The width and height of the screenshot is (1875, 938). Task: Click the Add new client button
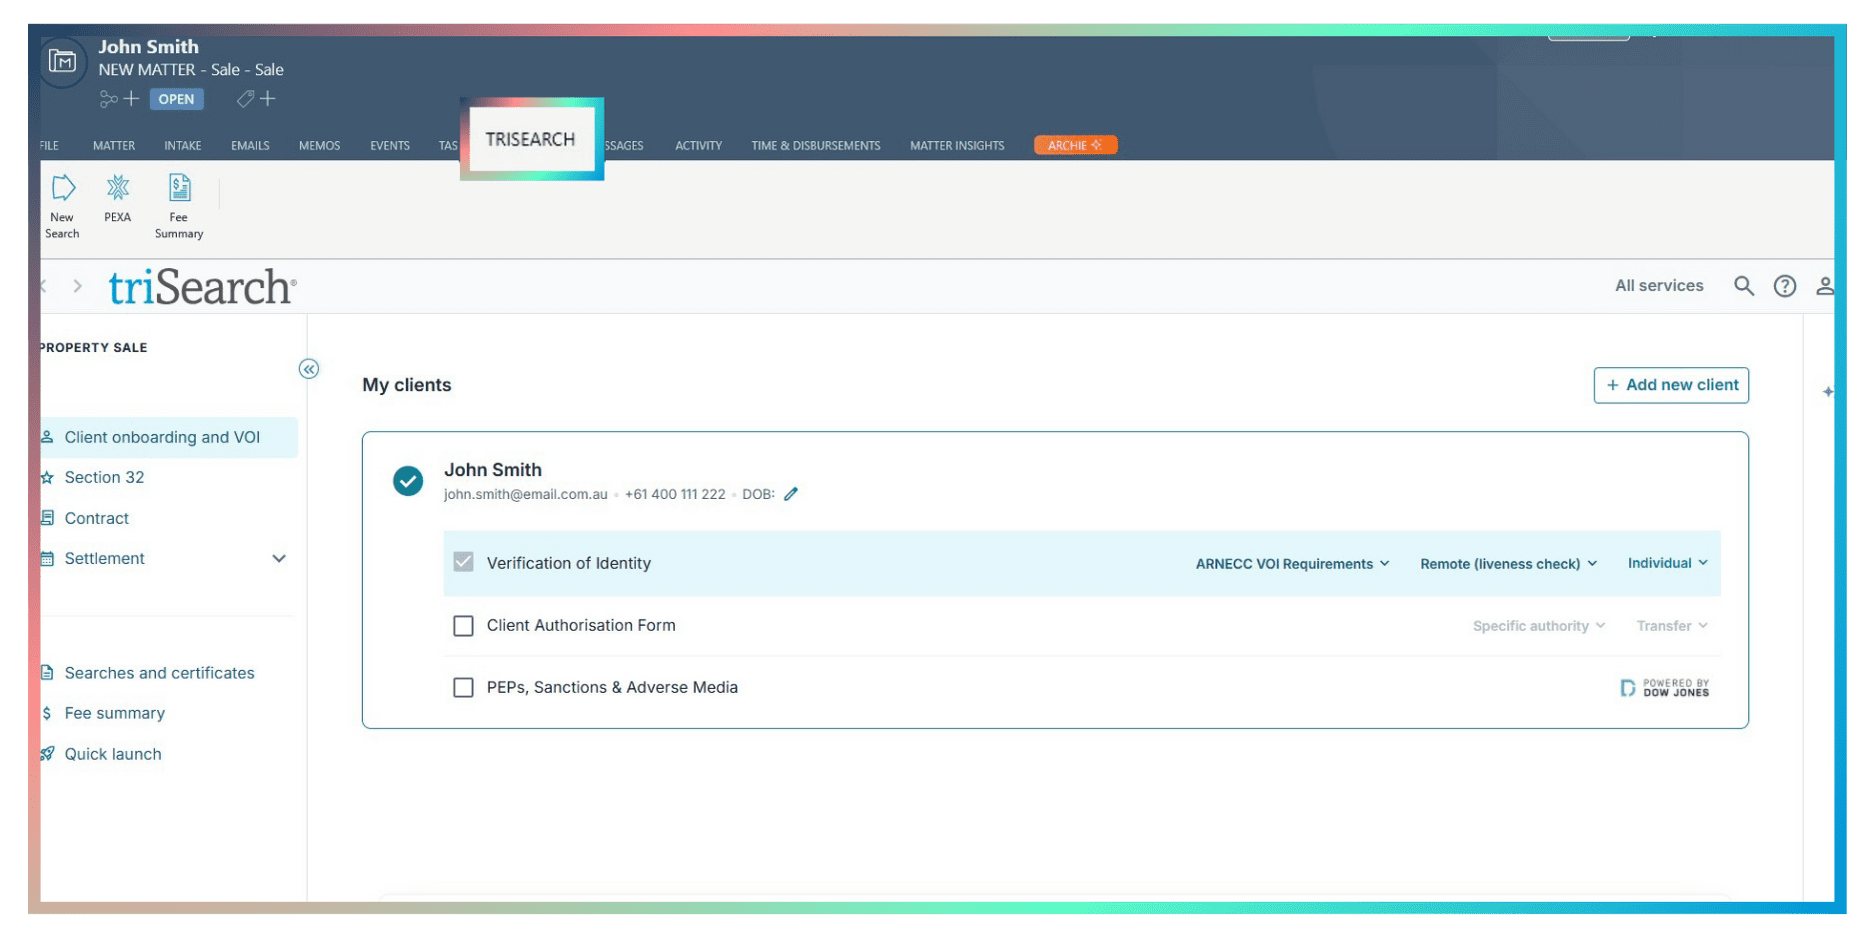click(x=1670, y=385)
